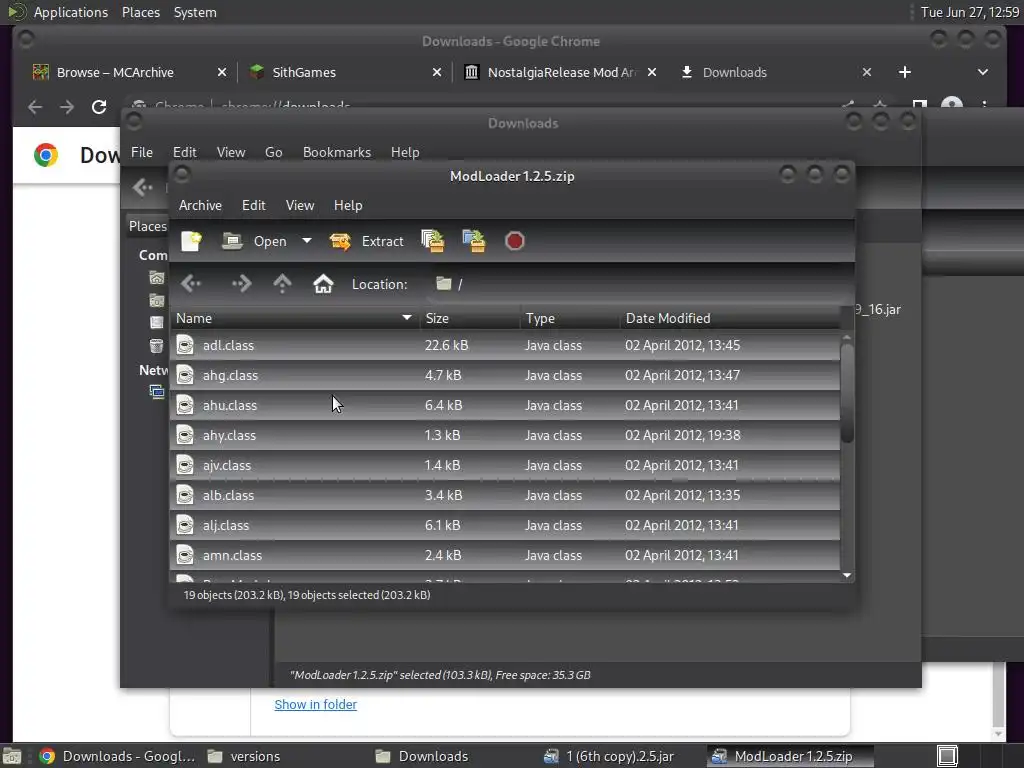Select alj.class file row
This screenshot has height=768, width=1024.
click(505, 525)
